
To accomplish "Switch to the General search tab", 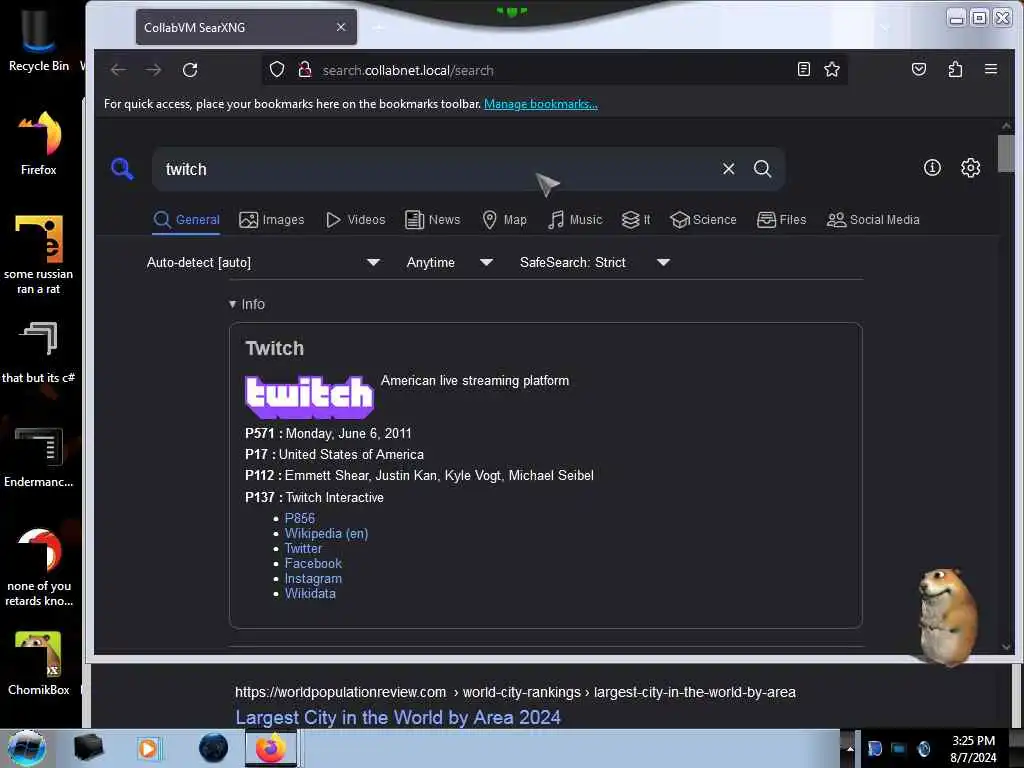I will [x=187, y=220].
